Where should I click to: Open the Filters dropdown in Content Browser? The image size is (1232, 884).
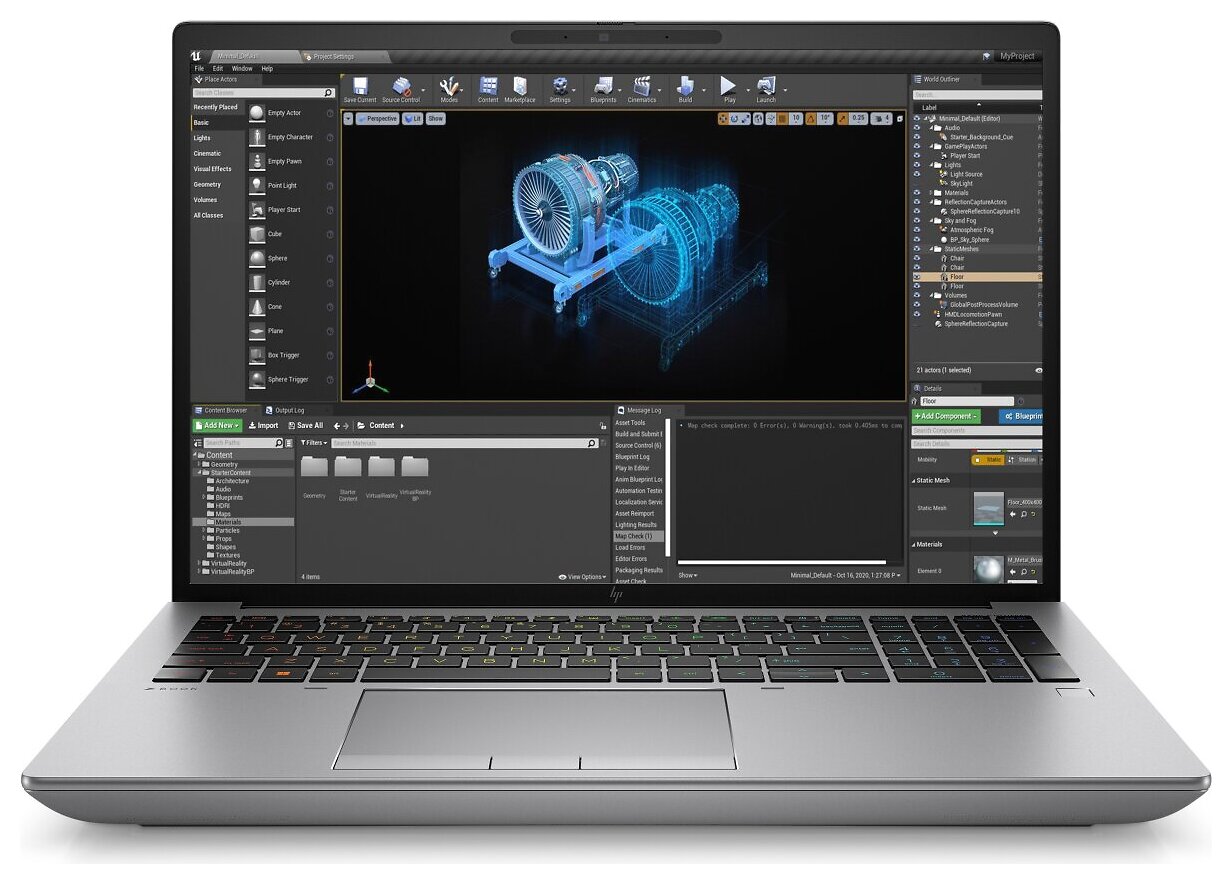coord(314,443)
